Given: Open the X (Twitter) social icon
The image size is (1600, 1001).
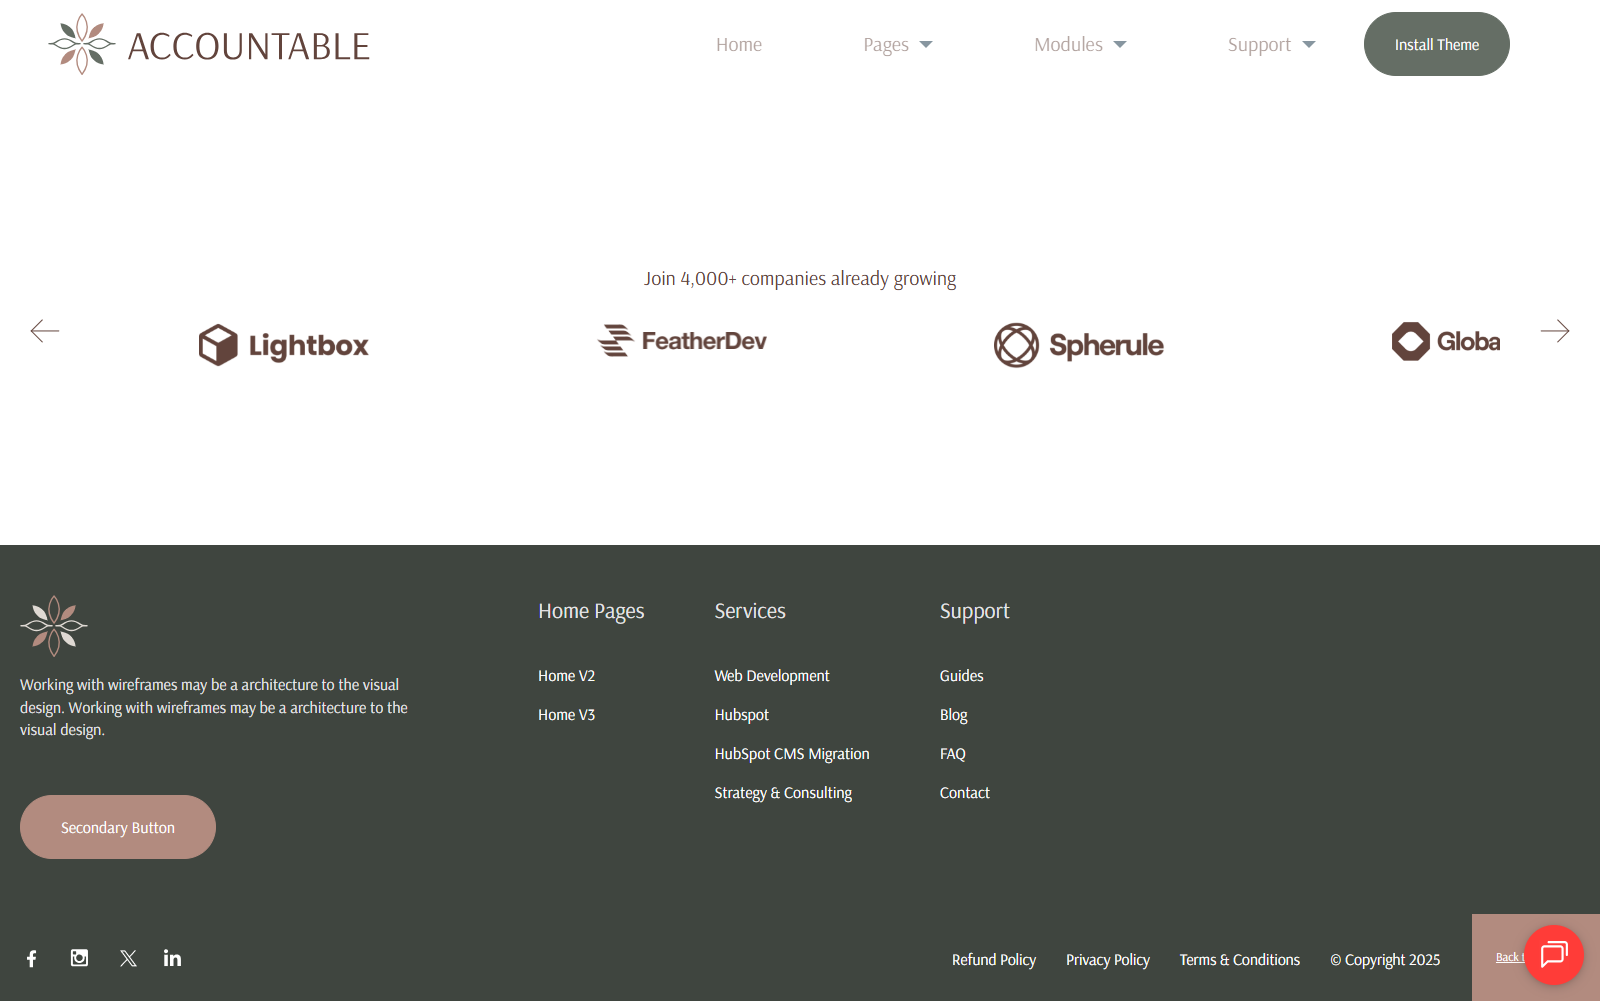Looking at the screenshot, I should tap(128, 958).
